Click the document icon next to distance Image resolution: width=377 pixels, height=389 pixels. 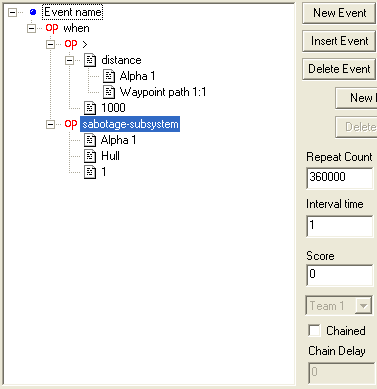pyautogui.click(x=90, y=60)
